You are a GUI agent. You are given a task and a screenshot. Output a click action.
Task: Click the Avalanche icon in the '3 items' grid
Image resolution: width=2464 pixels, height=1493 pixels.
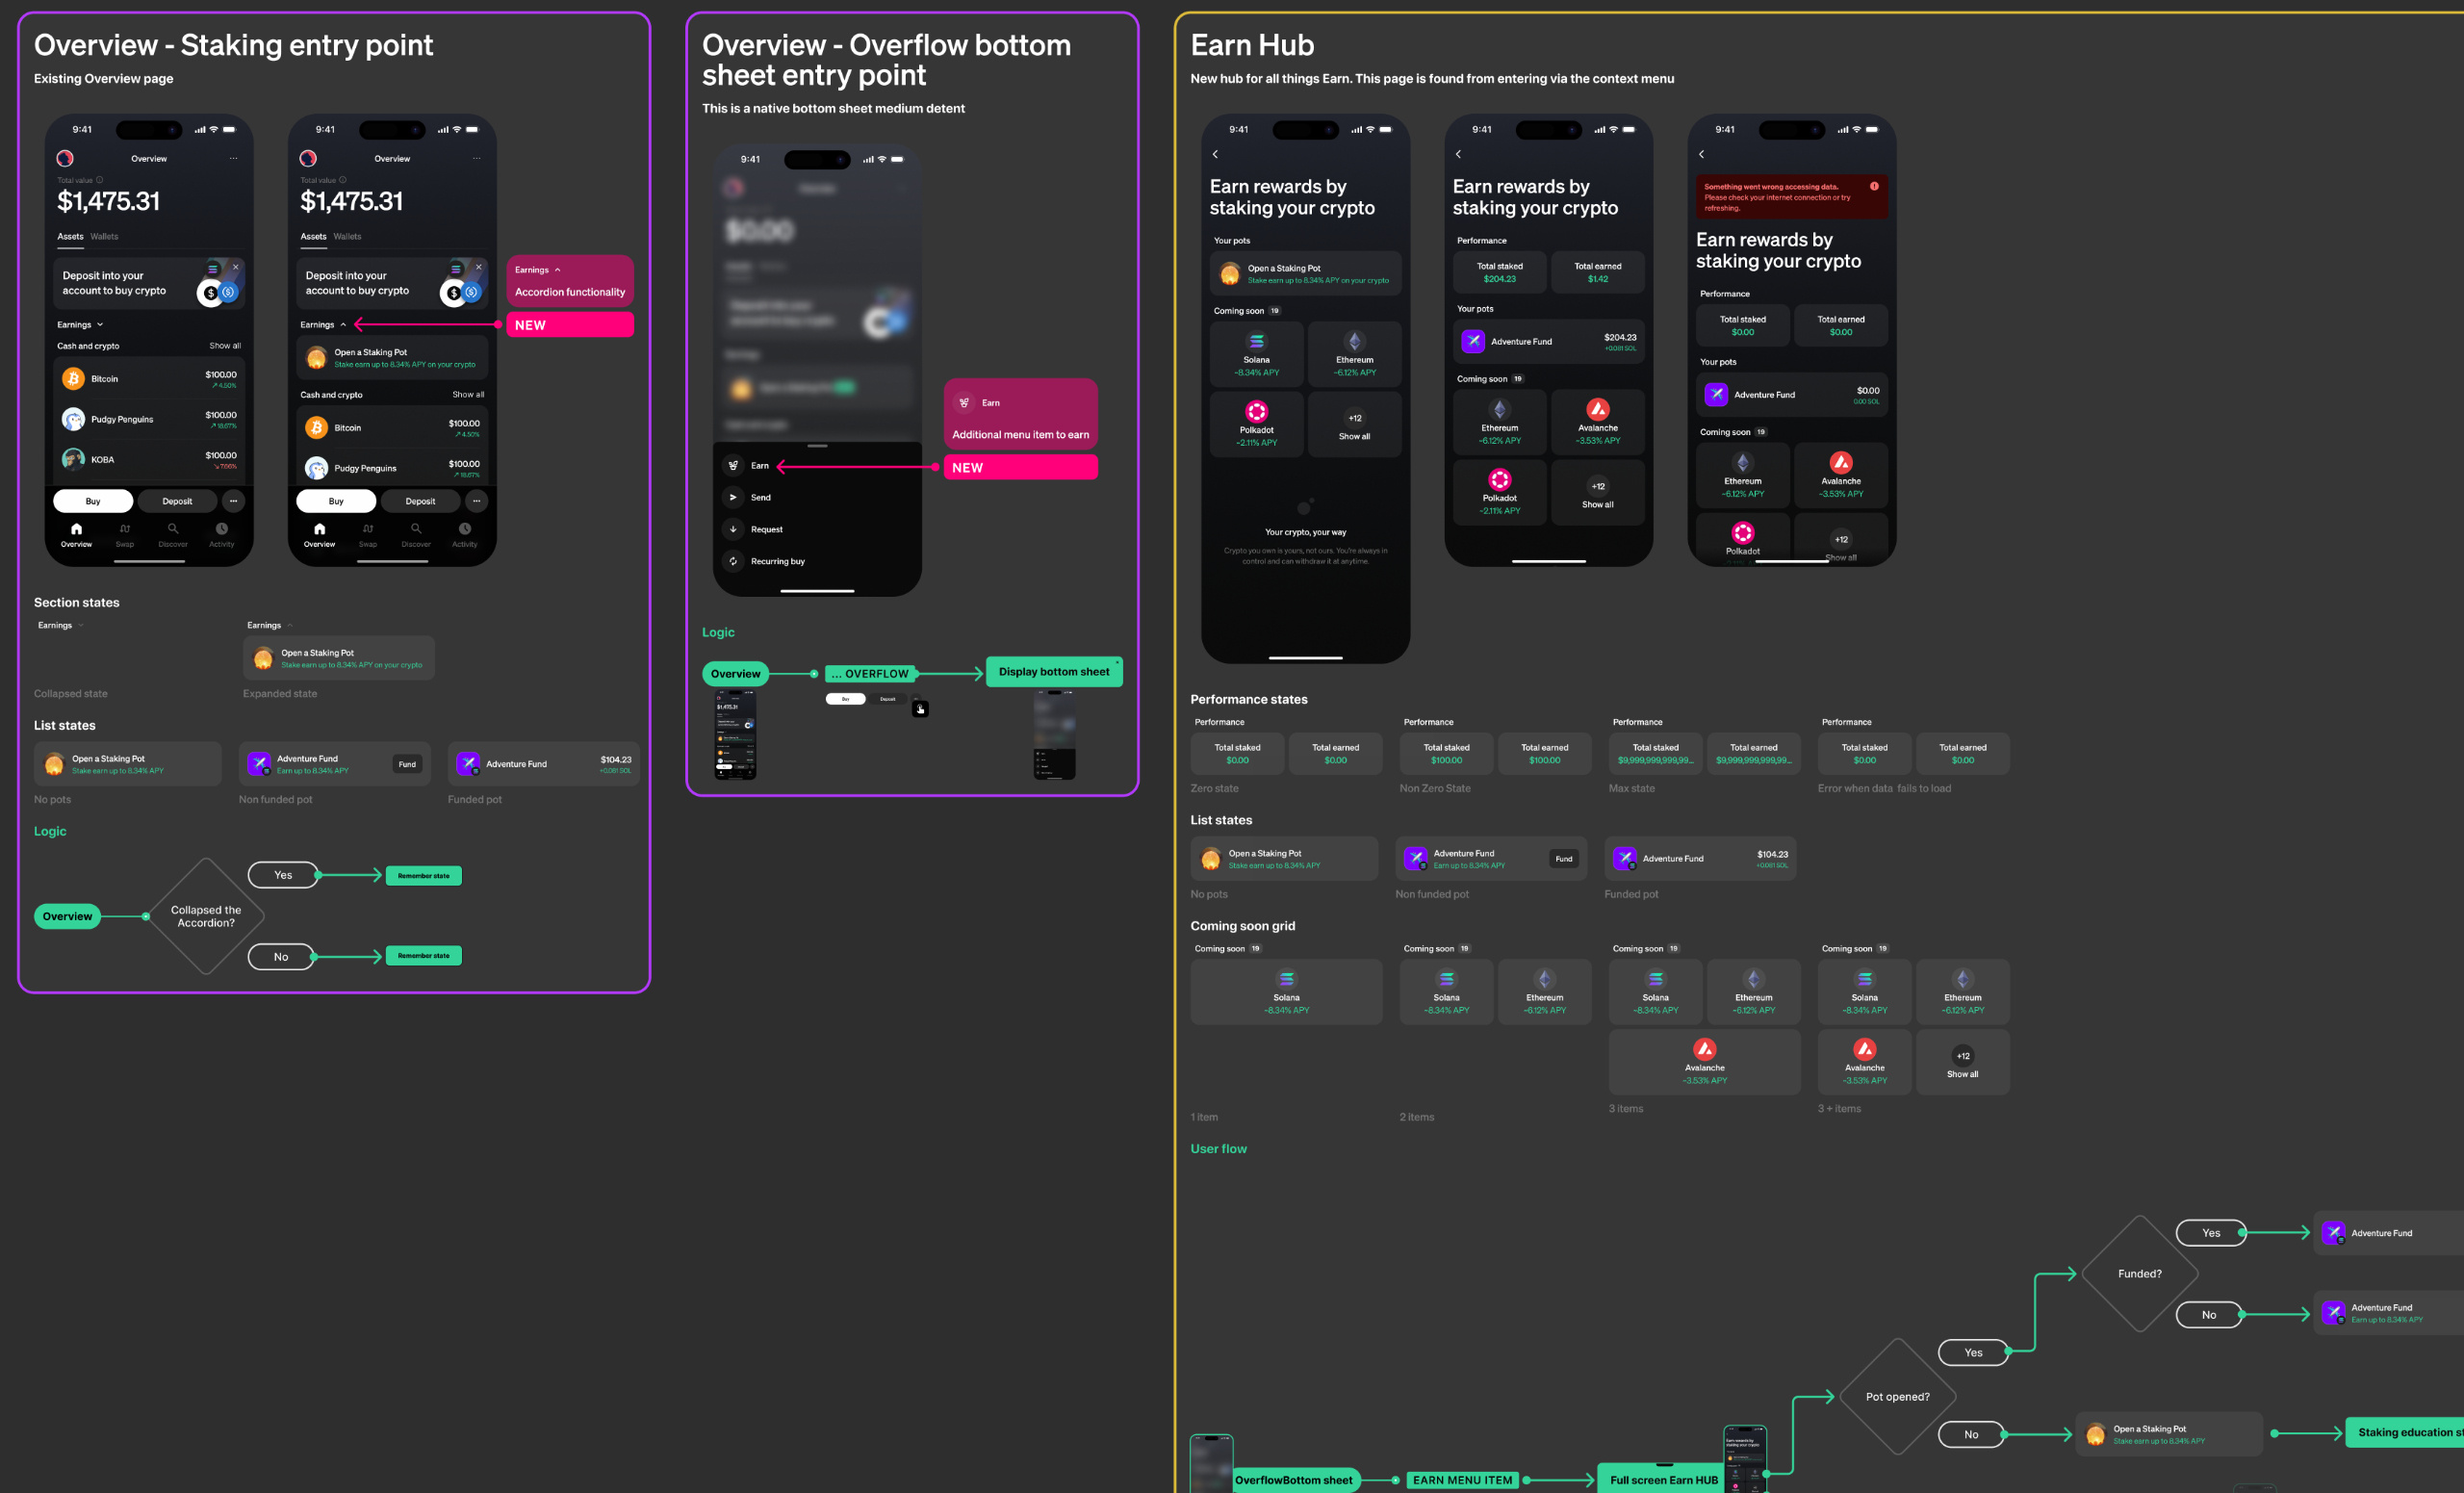pyautogui.click(x=1704, y=1049)
